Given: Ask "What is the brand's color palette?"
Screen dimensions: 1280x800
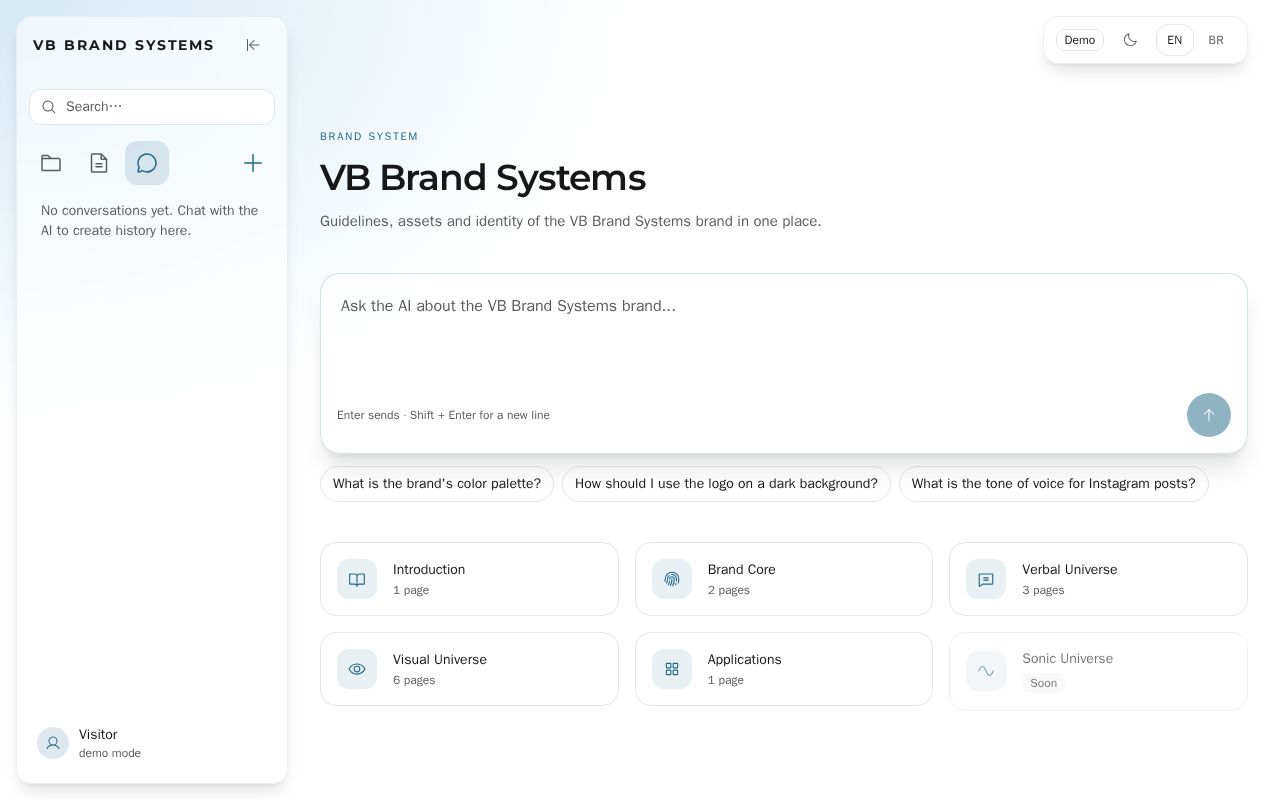Looking at the screenshot, I should 437,484.
